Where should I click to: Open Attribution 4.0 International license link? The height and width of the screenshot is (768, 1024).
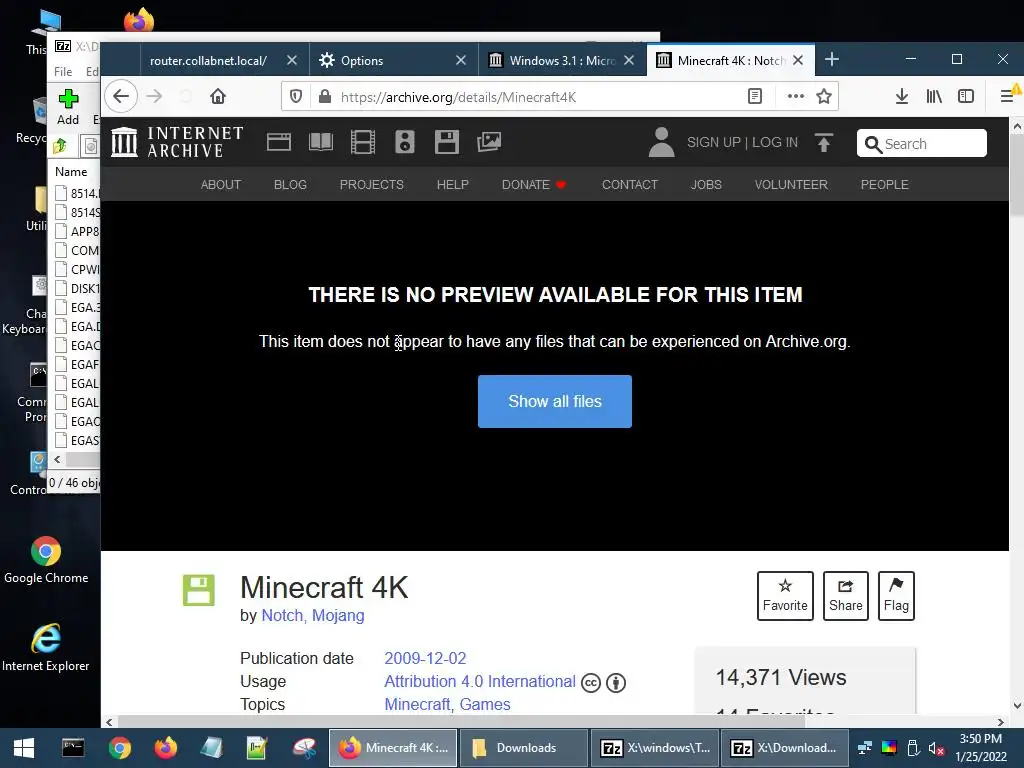pyautogui.click(x=480, y=682)
